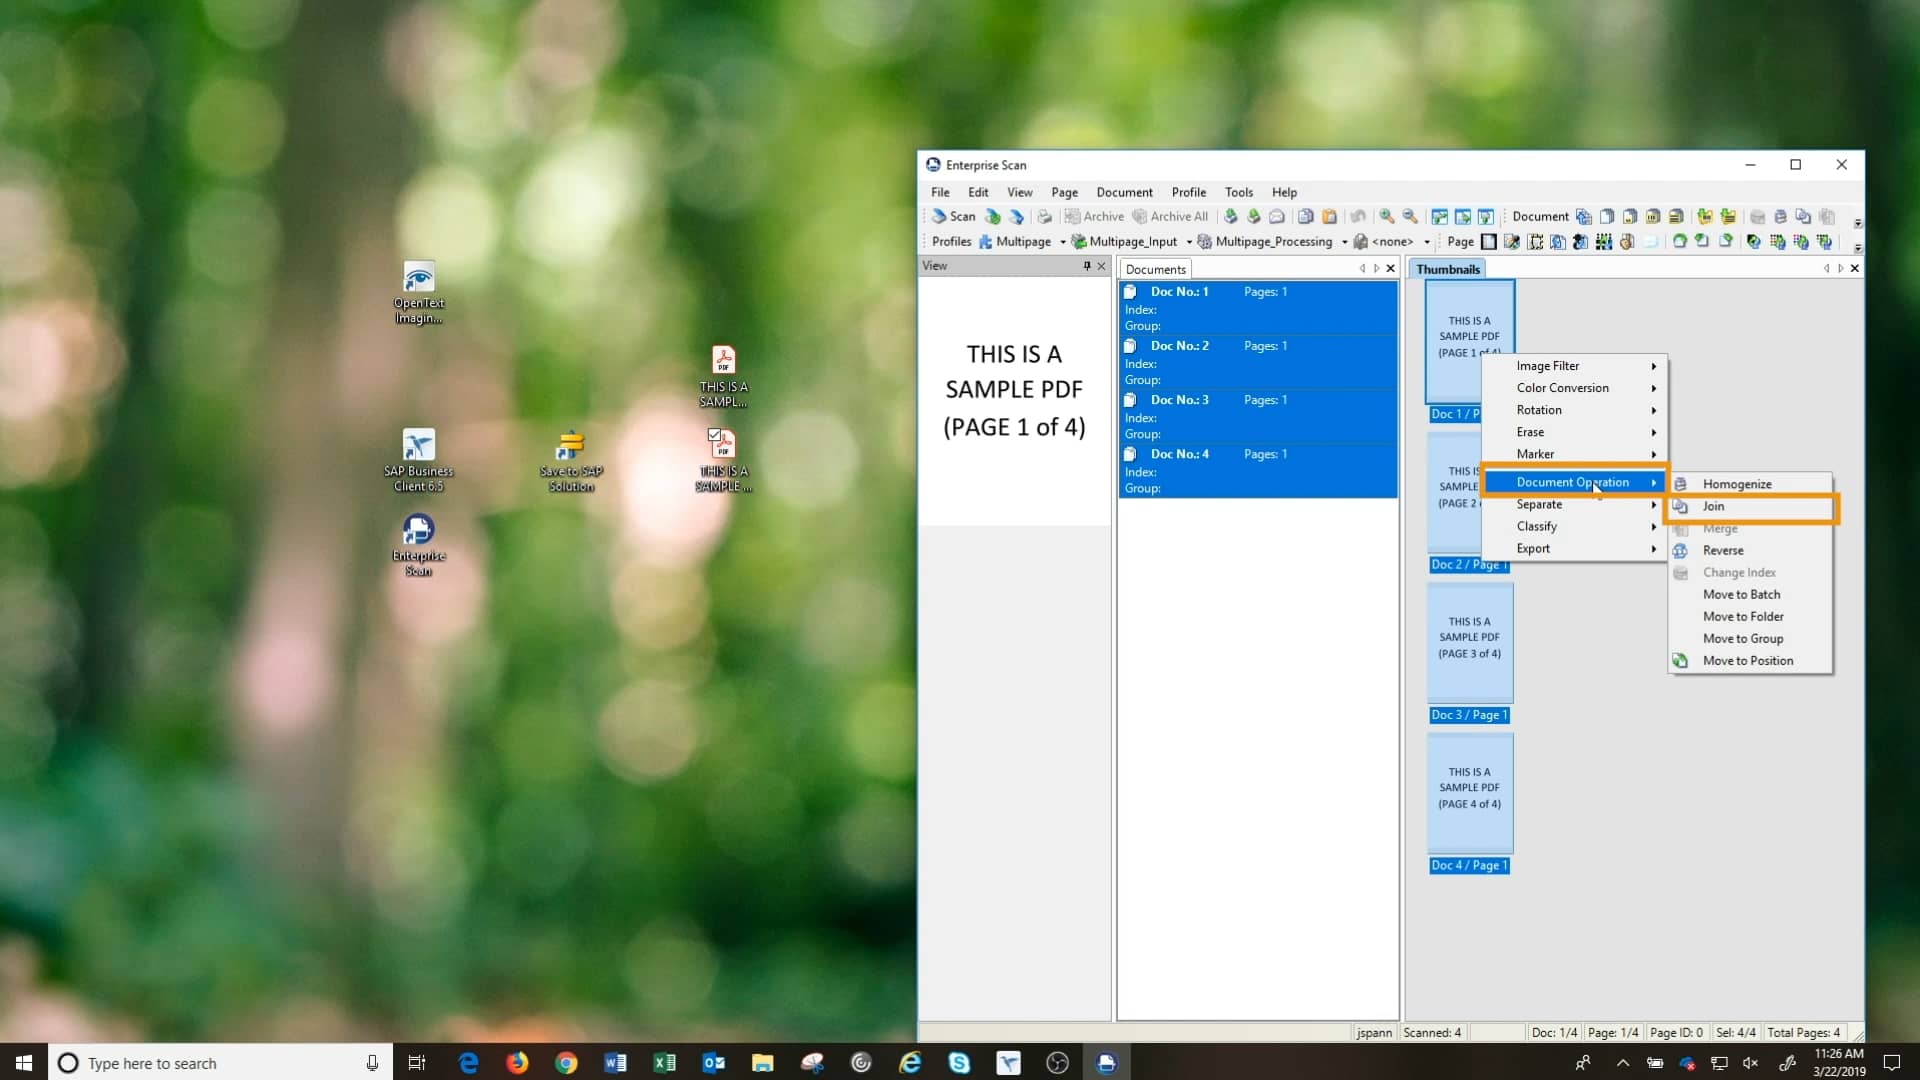Screen dimensions: 1920x1080
Task: Click the Move to Batch option
Action: point(1741,594)
